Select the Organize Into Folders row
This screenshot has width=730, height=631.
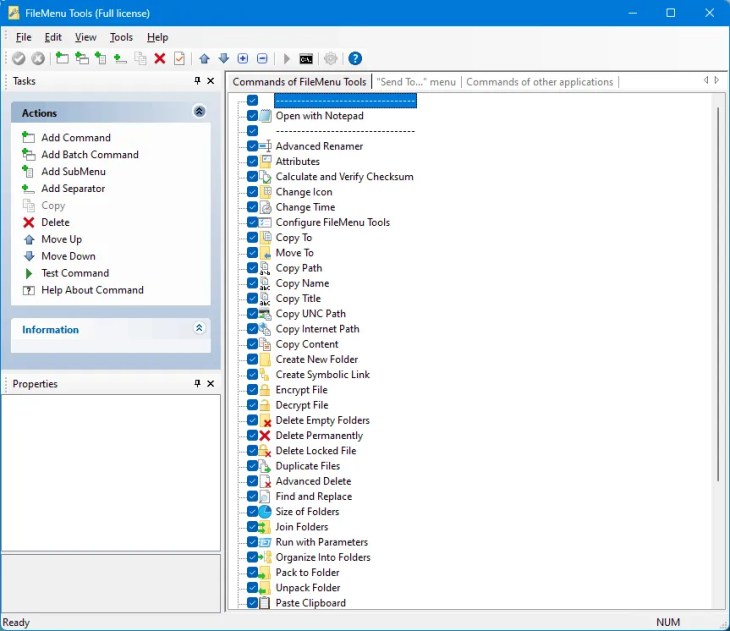323,557
